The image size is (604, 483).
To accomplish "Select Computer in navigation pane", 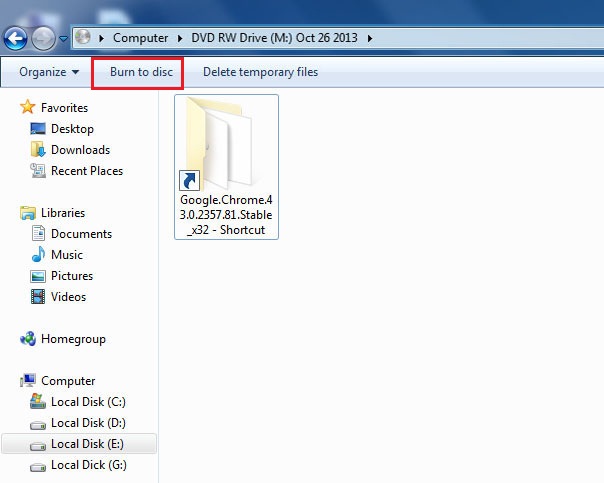I will pyautogui.click(x=68, y=381).
